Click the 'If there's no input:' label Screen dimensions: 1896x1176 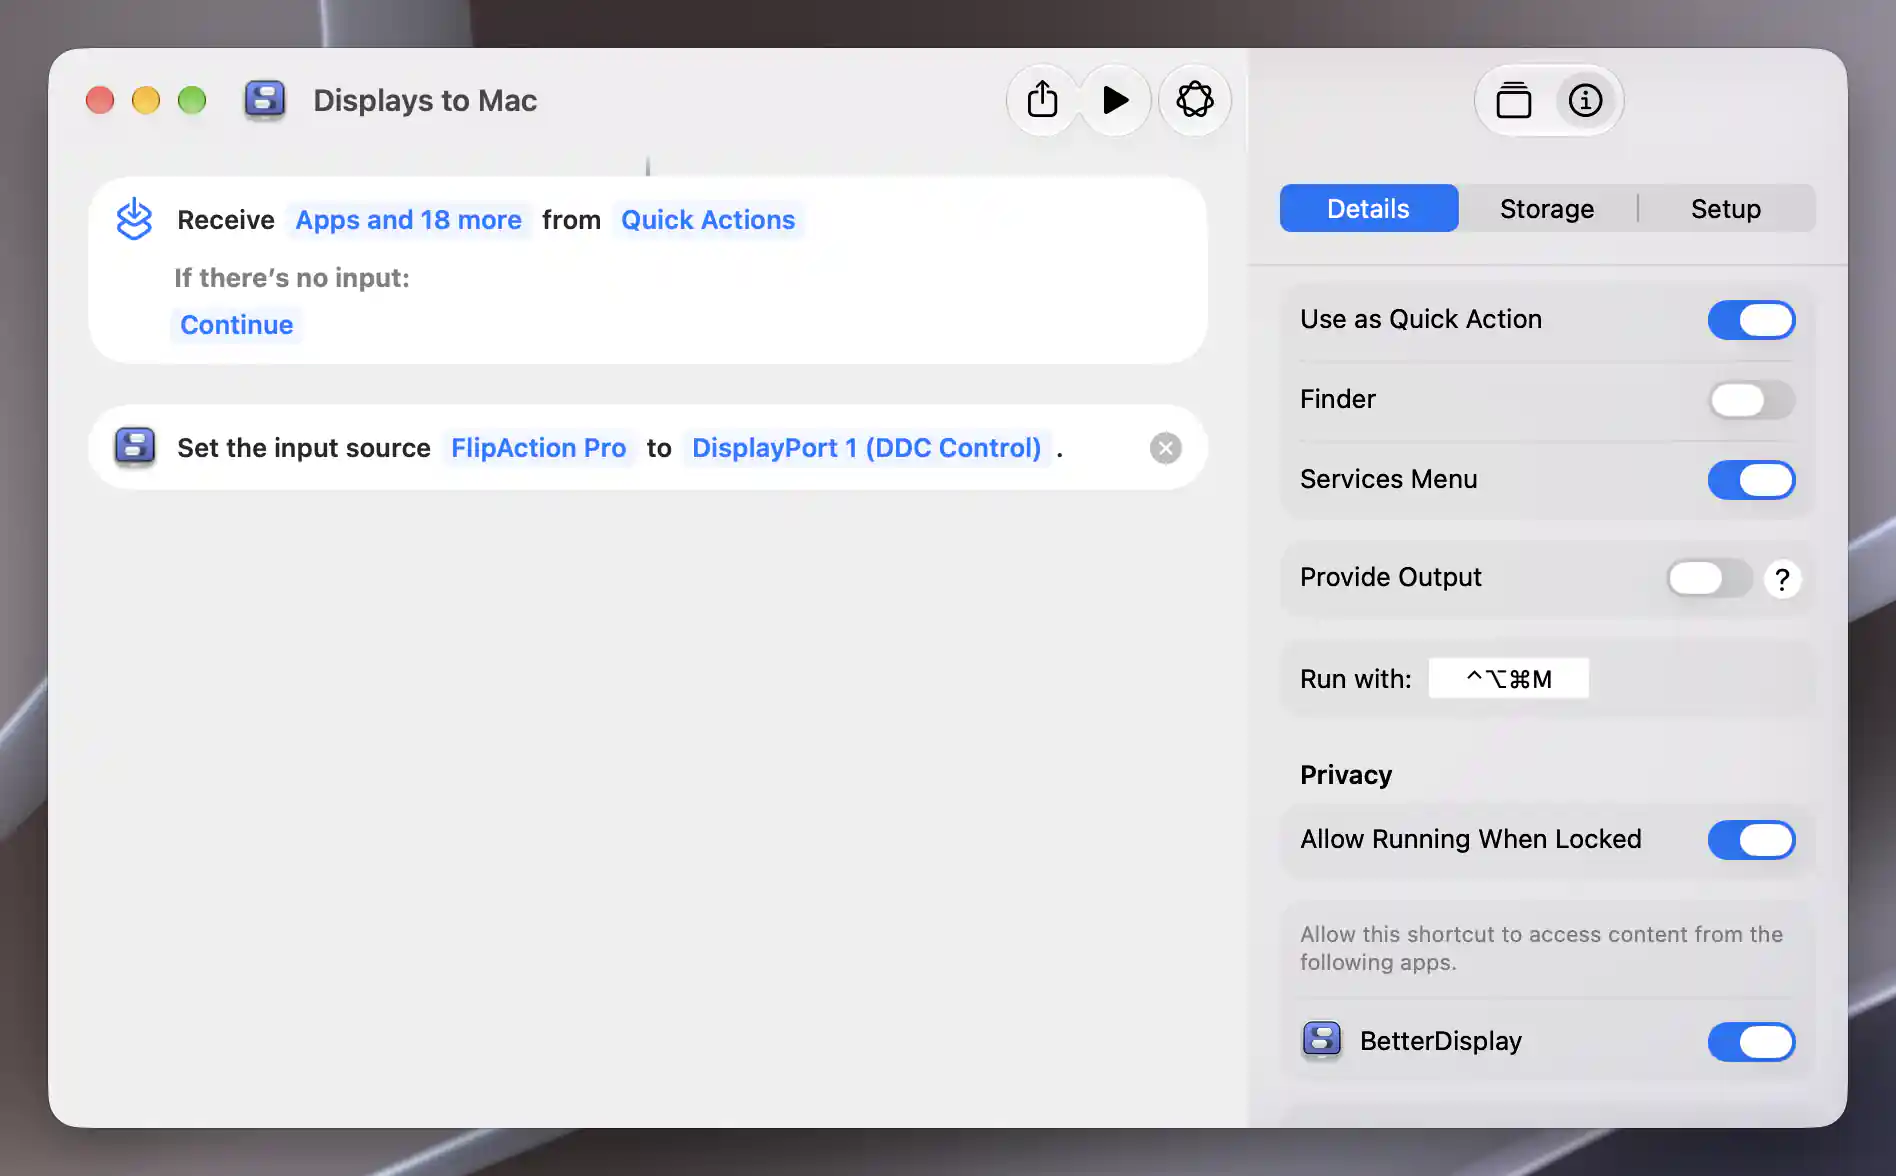pos(292,278)
